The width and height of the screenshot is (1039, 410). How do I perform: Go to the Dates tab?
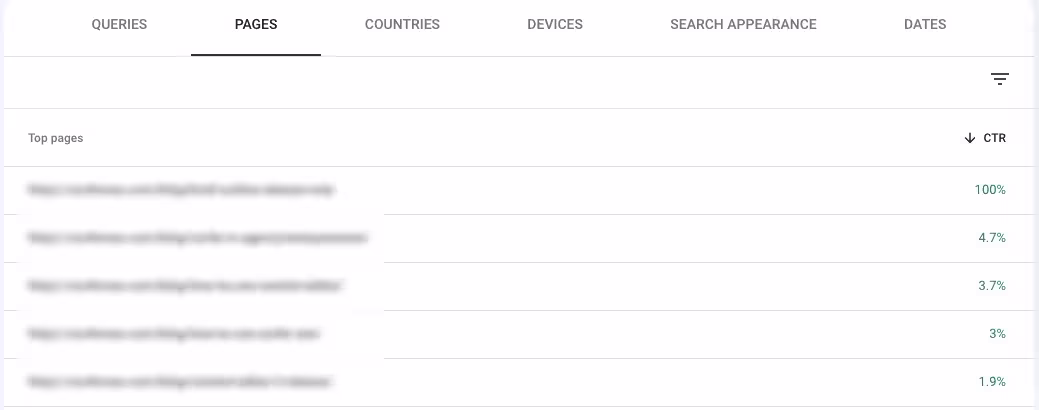pyautogui.click(x=925, y=25)
